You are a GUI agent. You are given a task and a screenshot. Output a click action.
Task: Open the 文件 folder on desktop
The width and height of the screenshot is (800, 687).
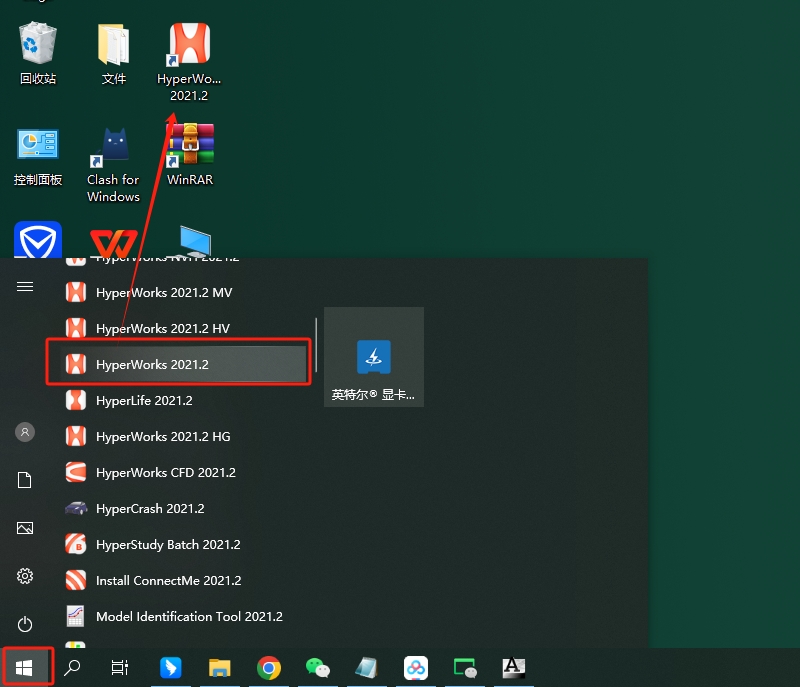pyautogui.click(x=113, y=52)
